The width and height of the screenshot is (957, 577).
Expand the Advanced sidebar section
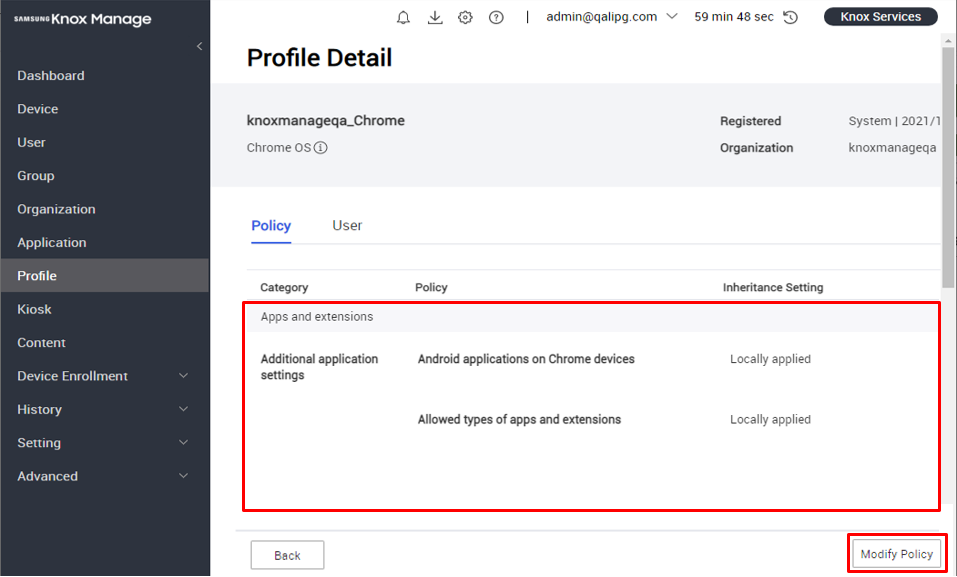click(x=47, y=476)
